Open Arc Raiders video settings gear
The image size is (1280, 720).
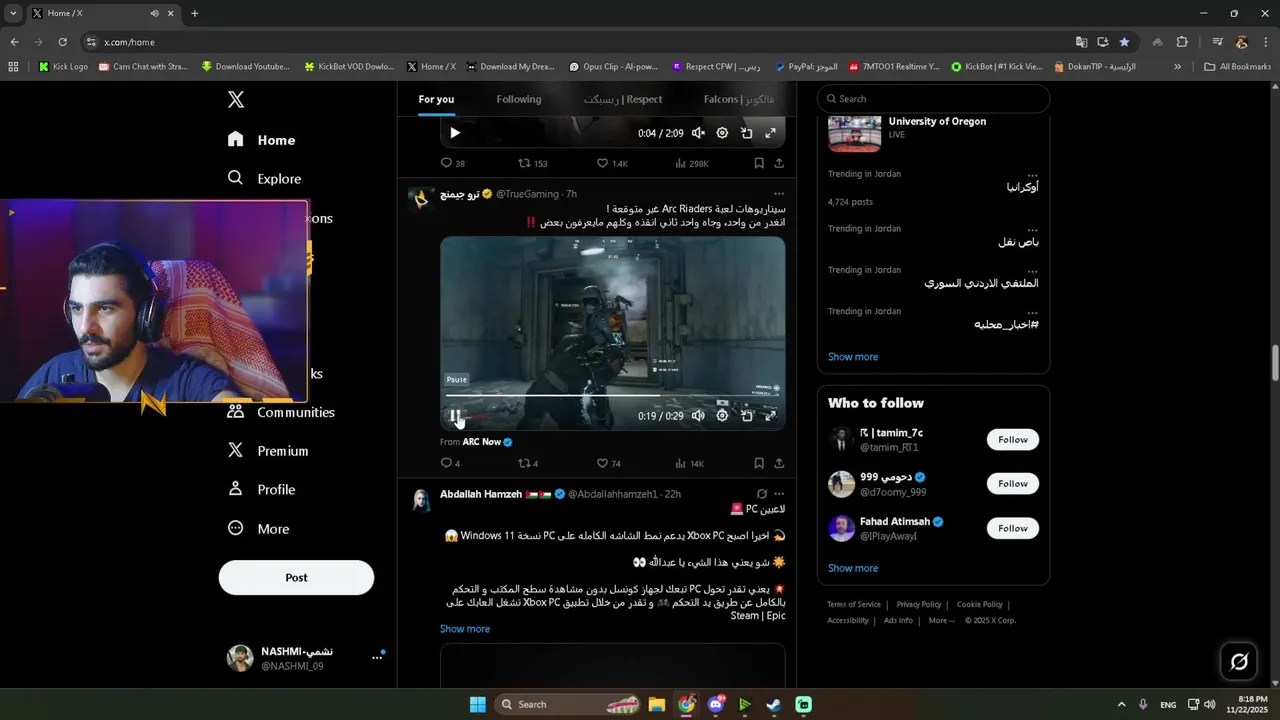click(x=722, y=416)
